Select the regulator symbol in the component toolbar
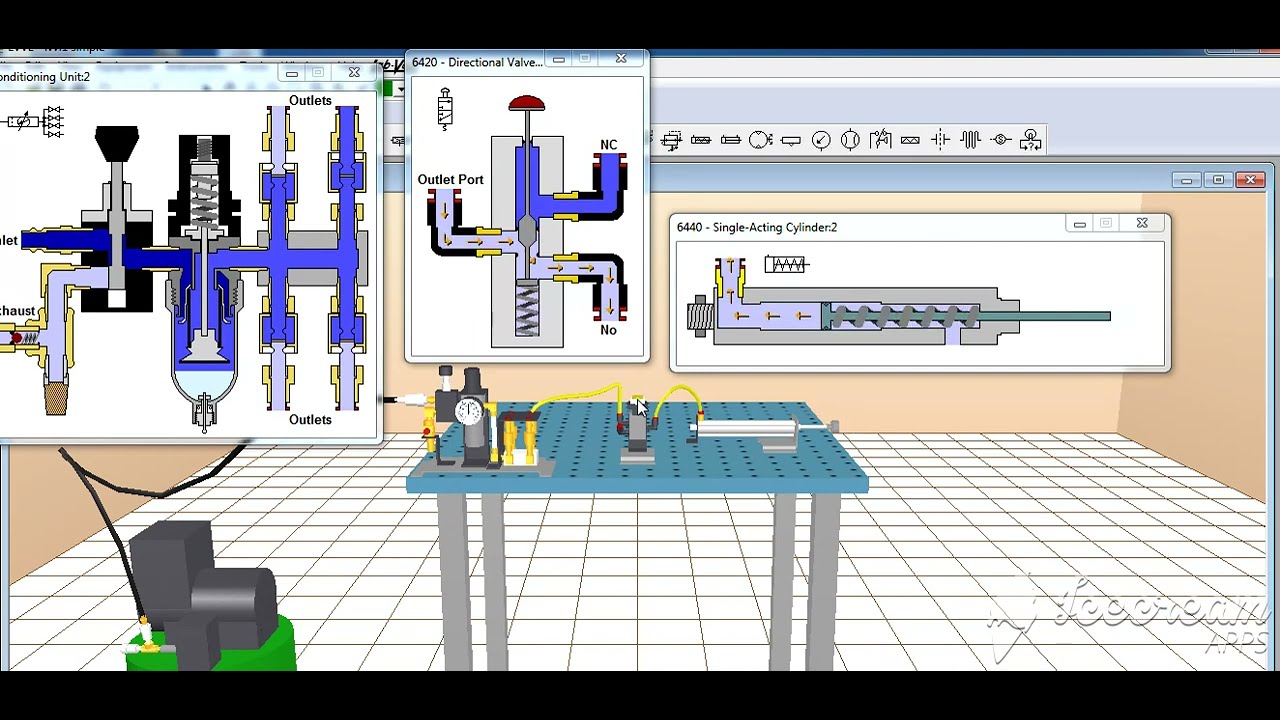 671,140
